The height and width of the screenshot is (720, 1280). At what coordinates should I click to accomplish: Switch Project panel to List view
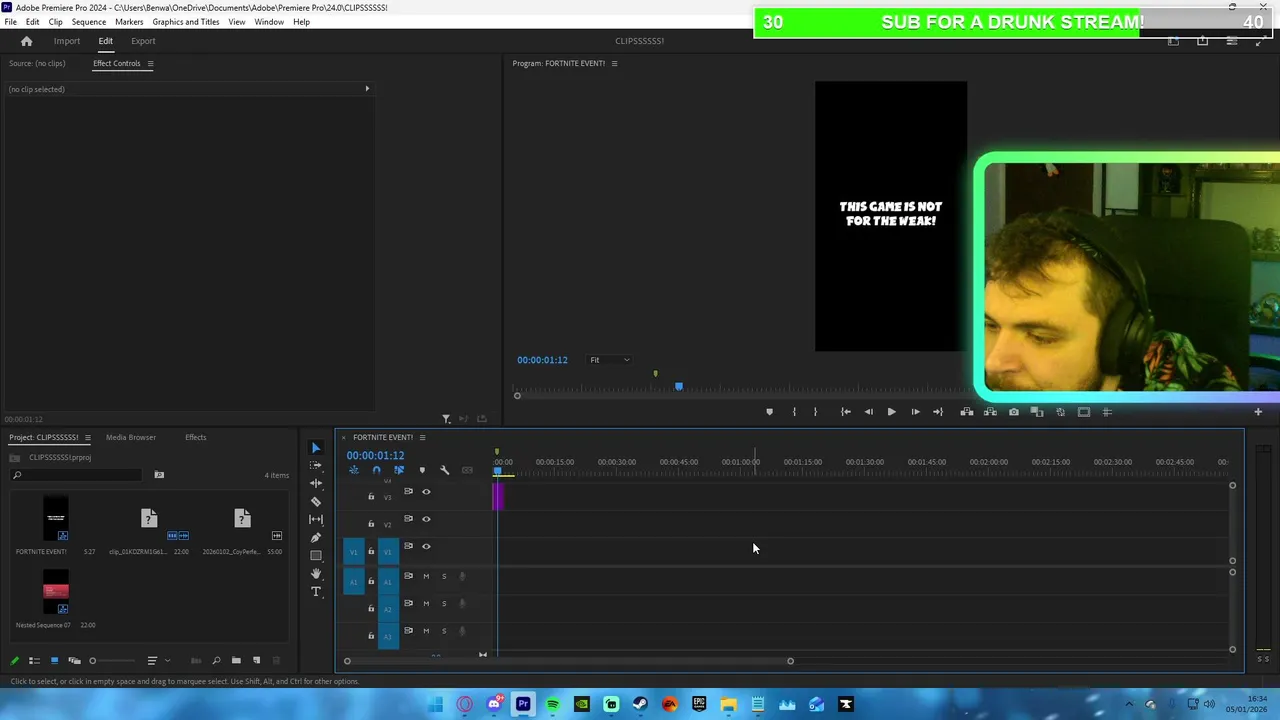pos(34,660)
